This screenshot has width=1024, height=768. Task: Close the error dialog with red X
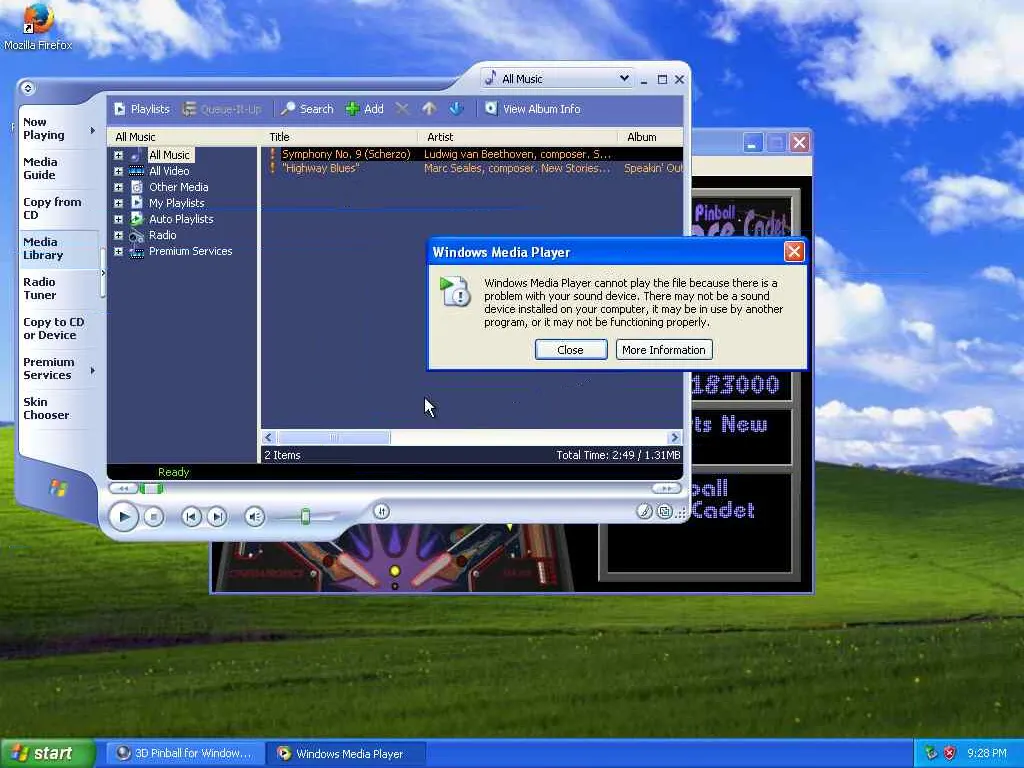(793, 252)
